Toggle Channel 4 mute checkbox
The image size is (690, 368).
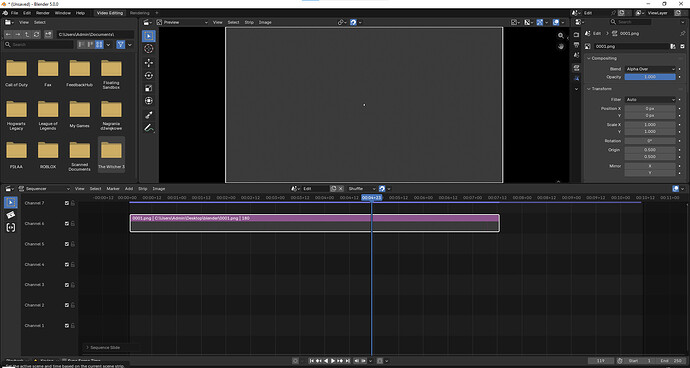pos(67,265)
